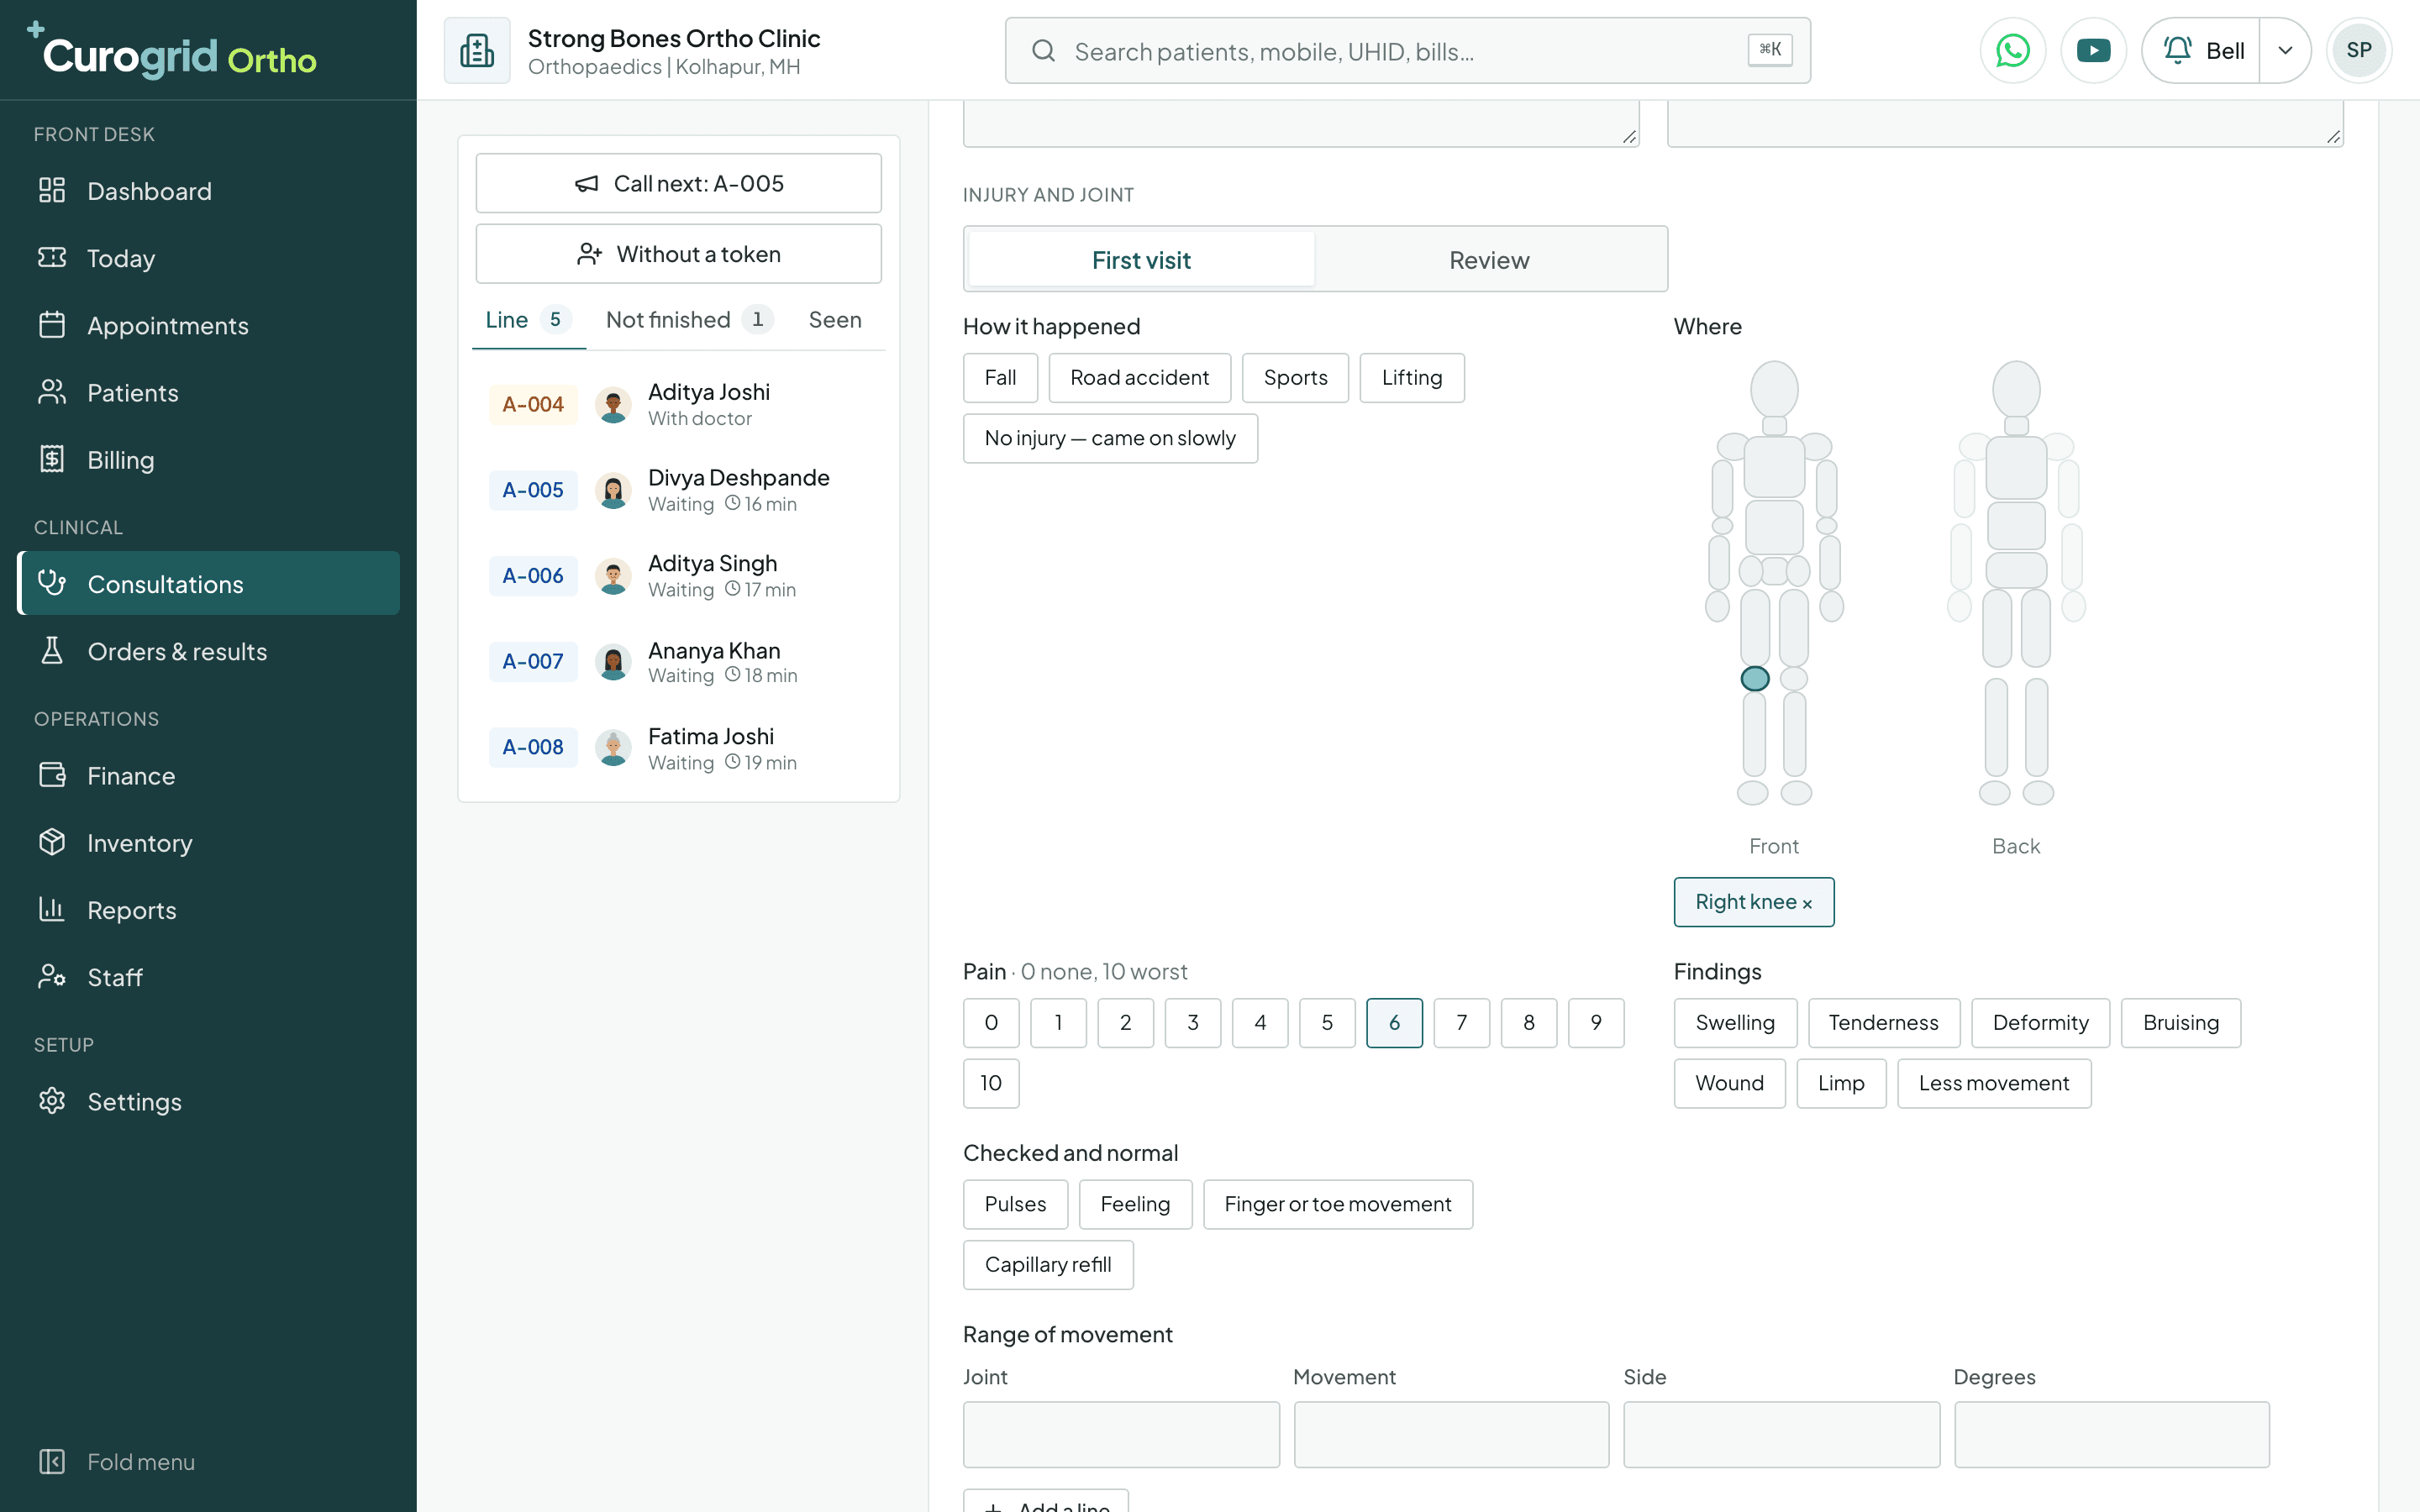2420x1512 pixels.
Task: Switch visit type to Review
Action: tap(1489, 260)
